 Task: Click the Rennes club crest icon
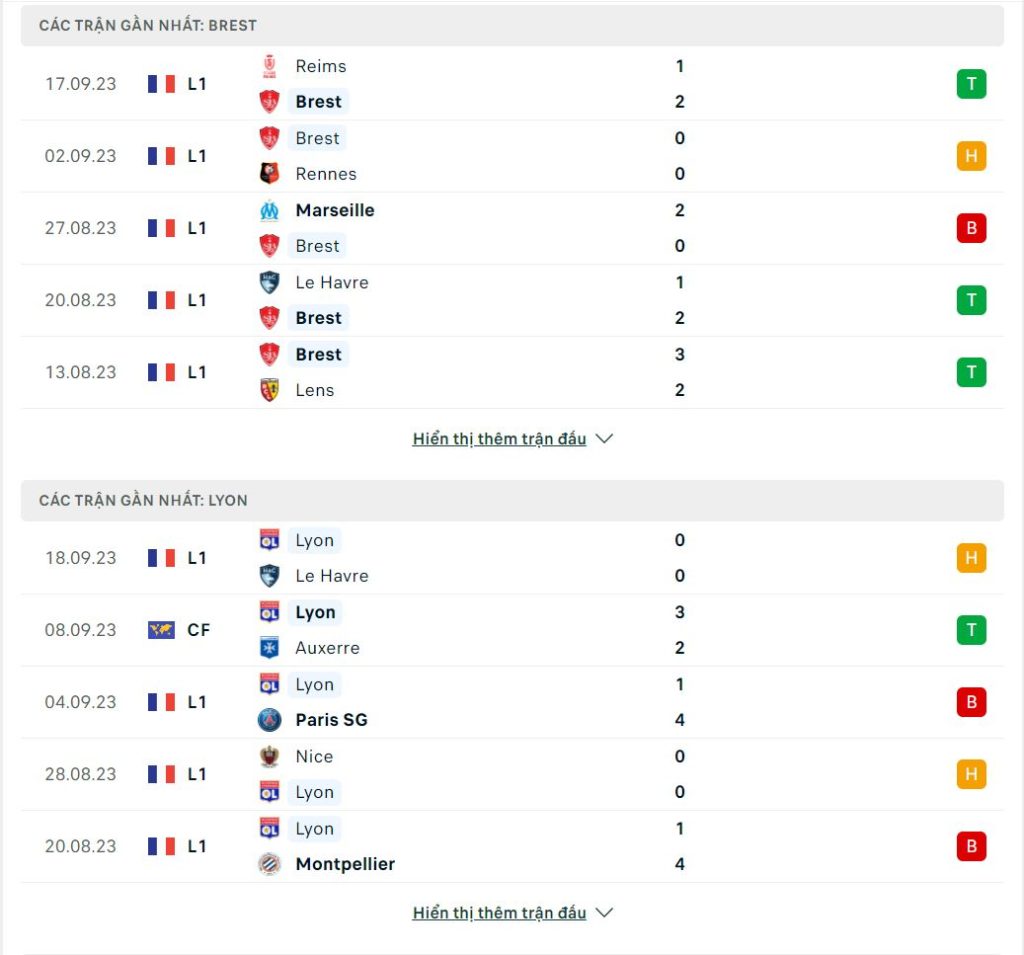pyautogui.click(x=269, y=174)
